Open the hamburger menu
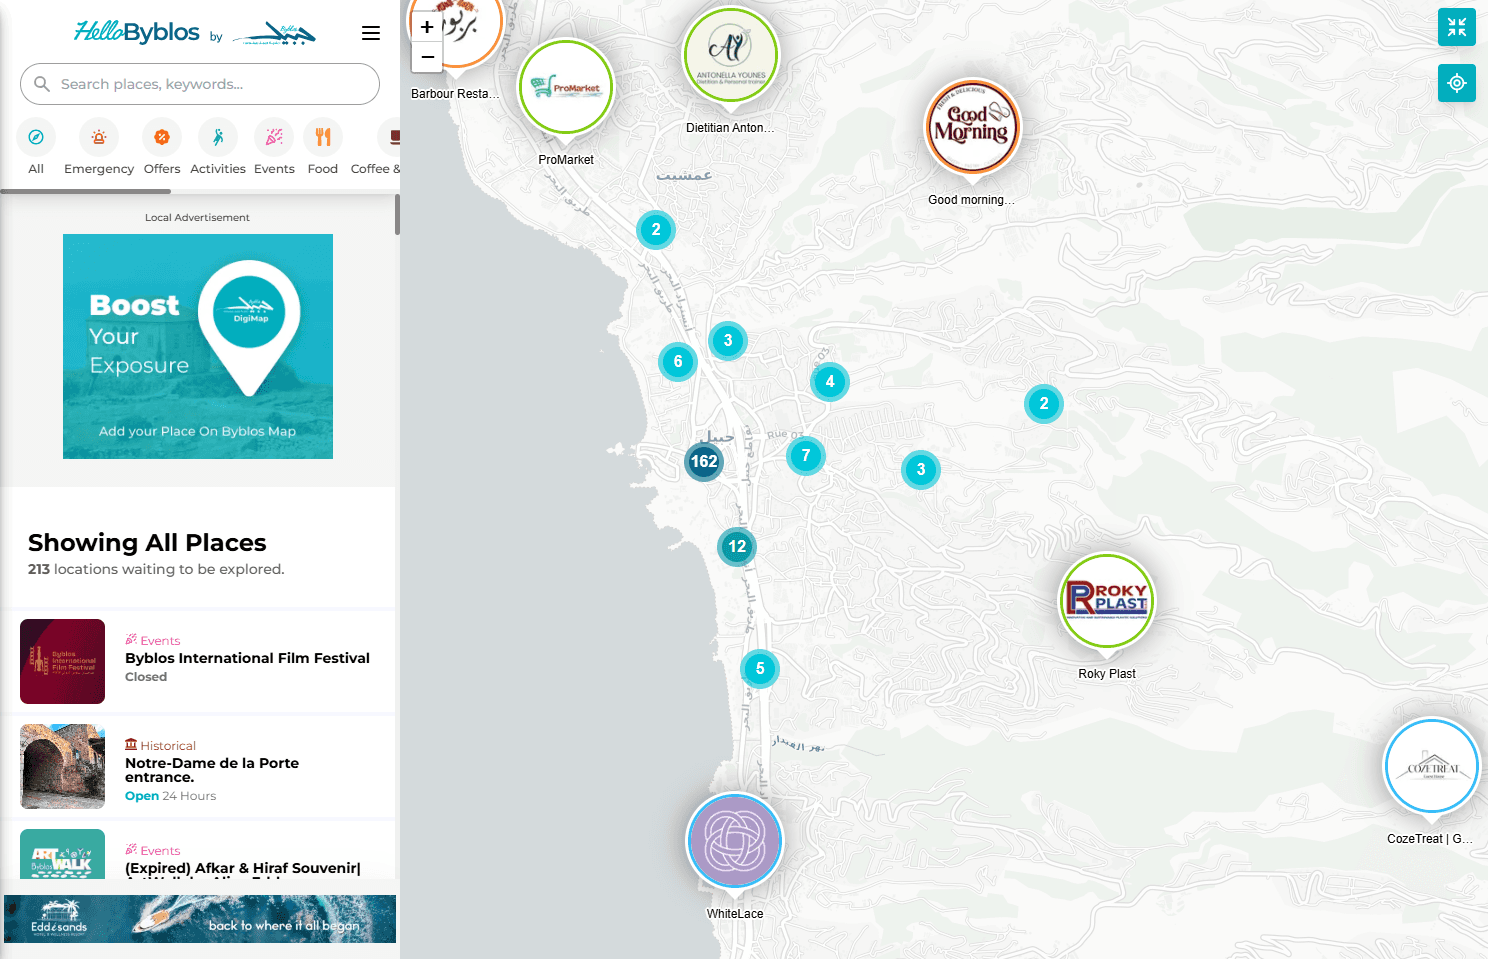 (x=371, y=33)
